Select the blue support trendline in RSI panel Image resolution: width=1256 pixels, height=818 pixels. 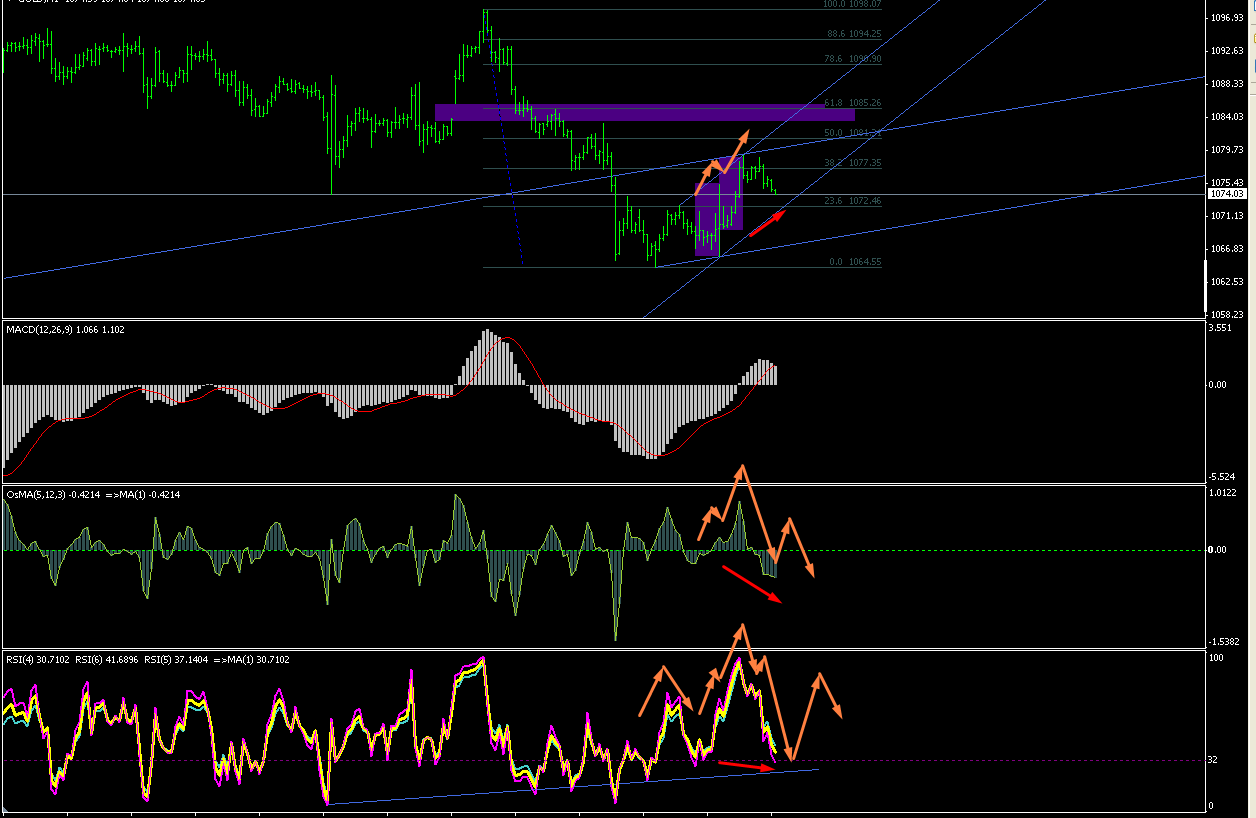pos(572,786)
